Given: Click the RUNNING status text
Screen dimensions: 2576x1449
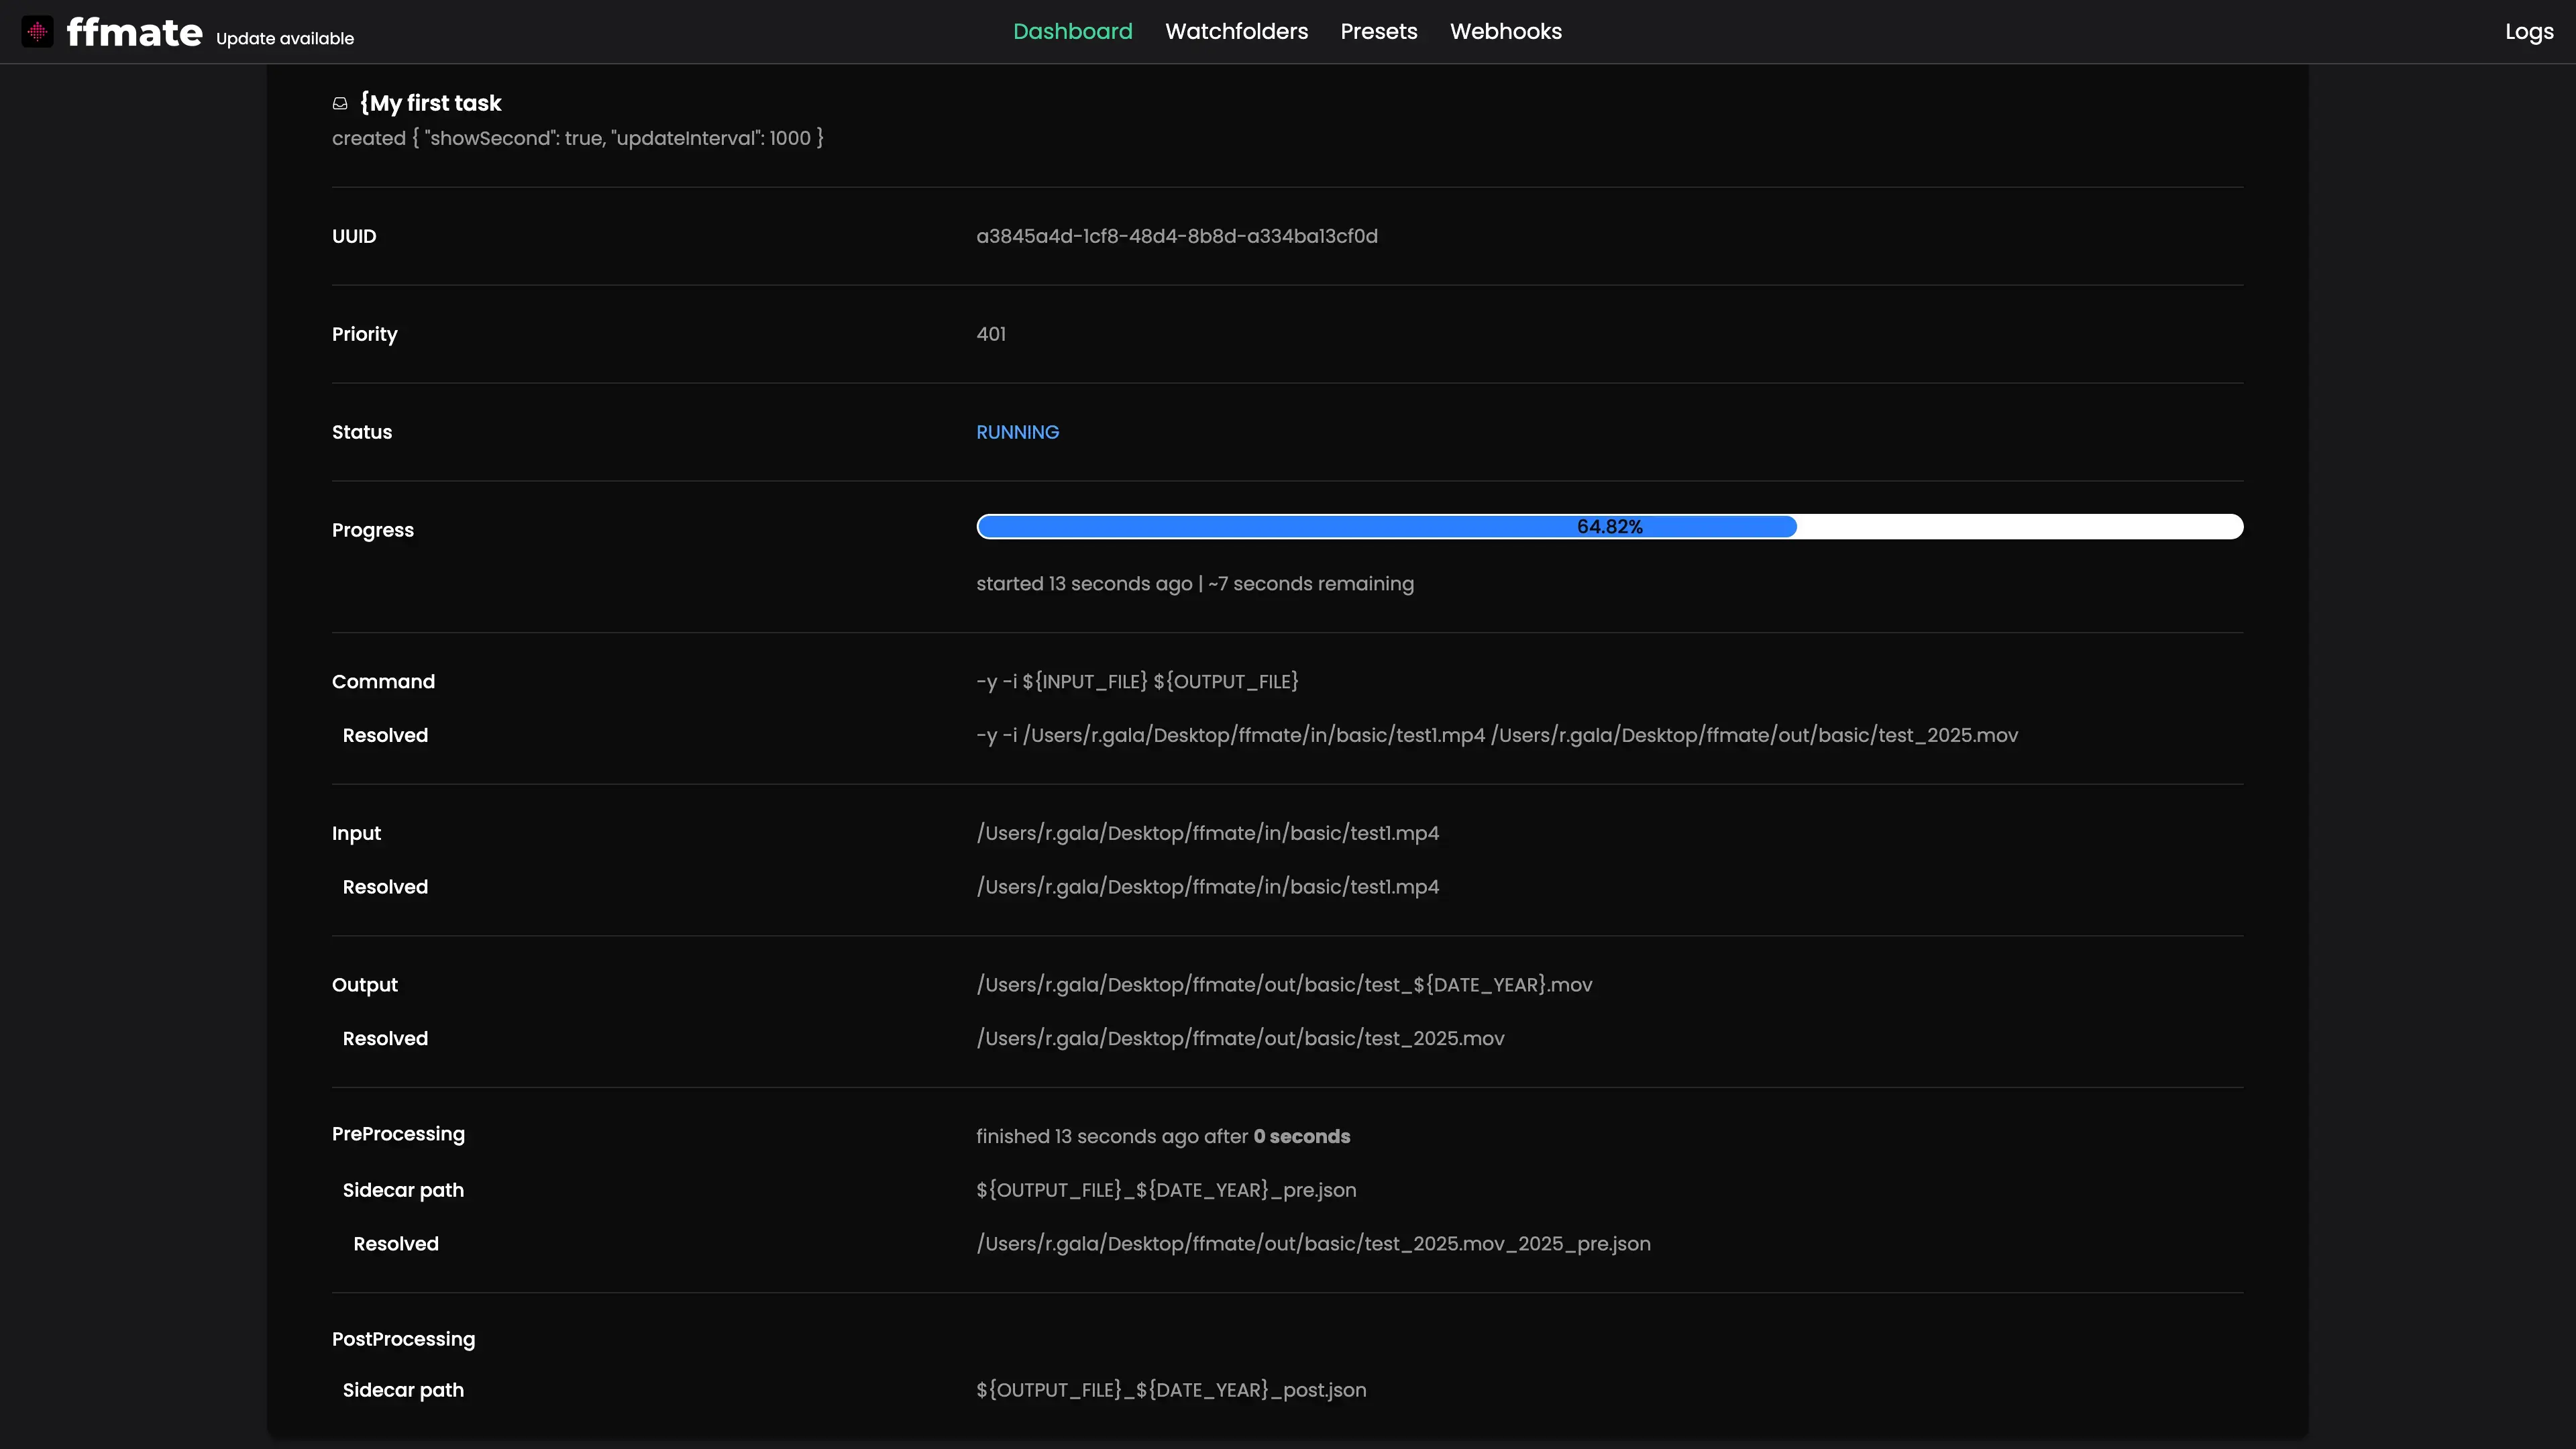Looking at the screenshot, I should tap(1017, 432).
